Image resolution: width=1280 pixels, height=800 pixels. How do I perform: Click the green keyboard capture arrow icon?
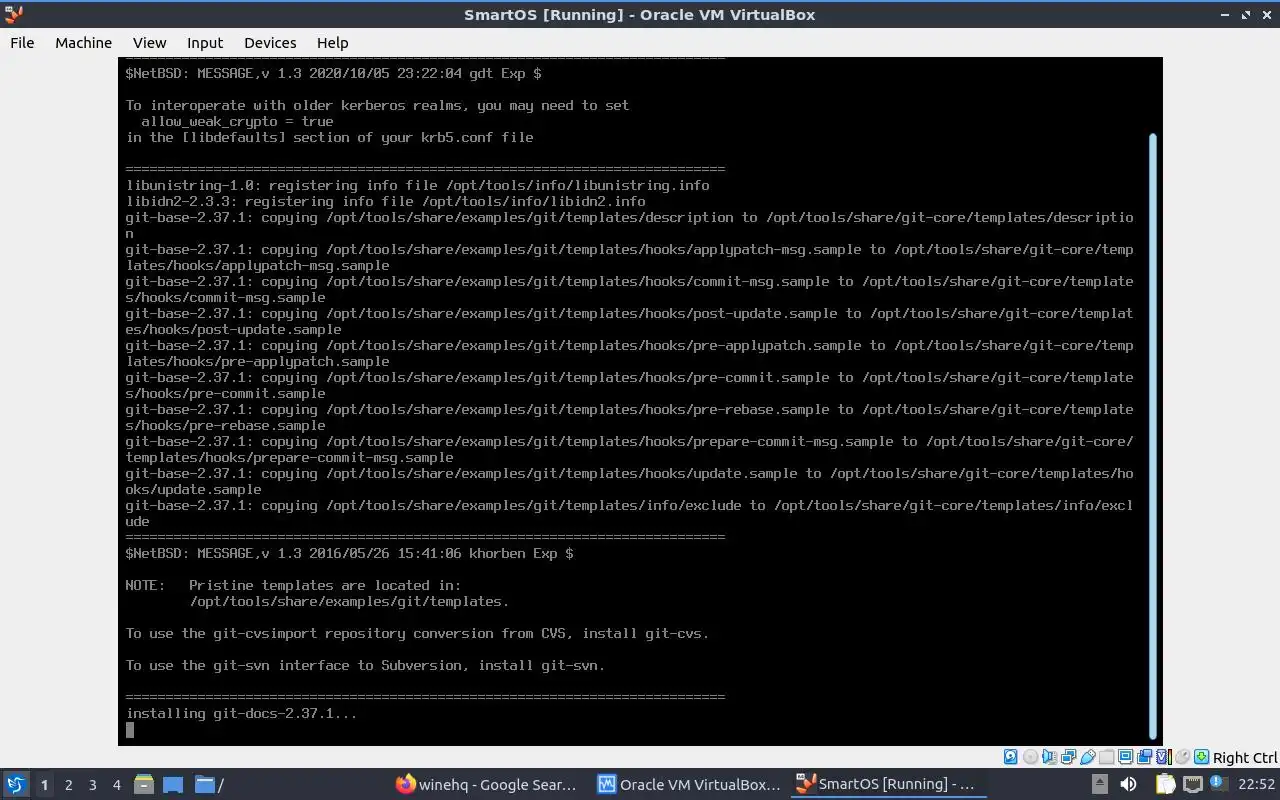(x=1201, y=757)
